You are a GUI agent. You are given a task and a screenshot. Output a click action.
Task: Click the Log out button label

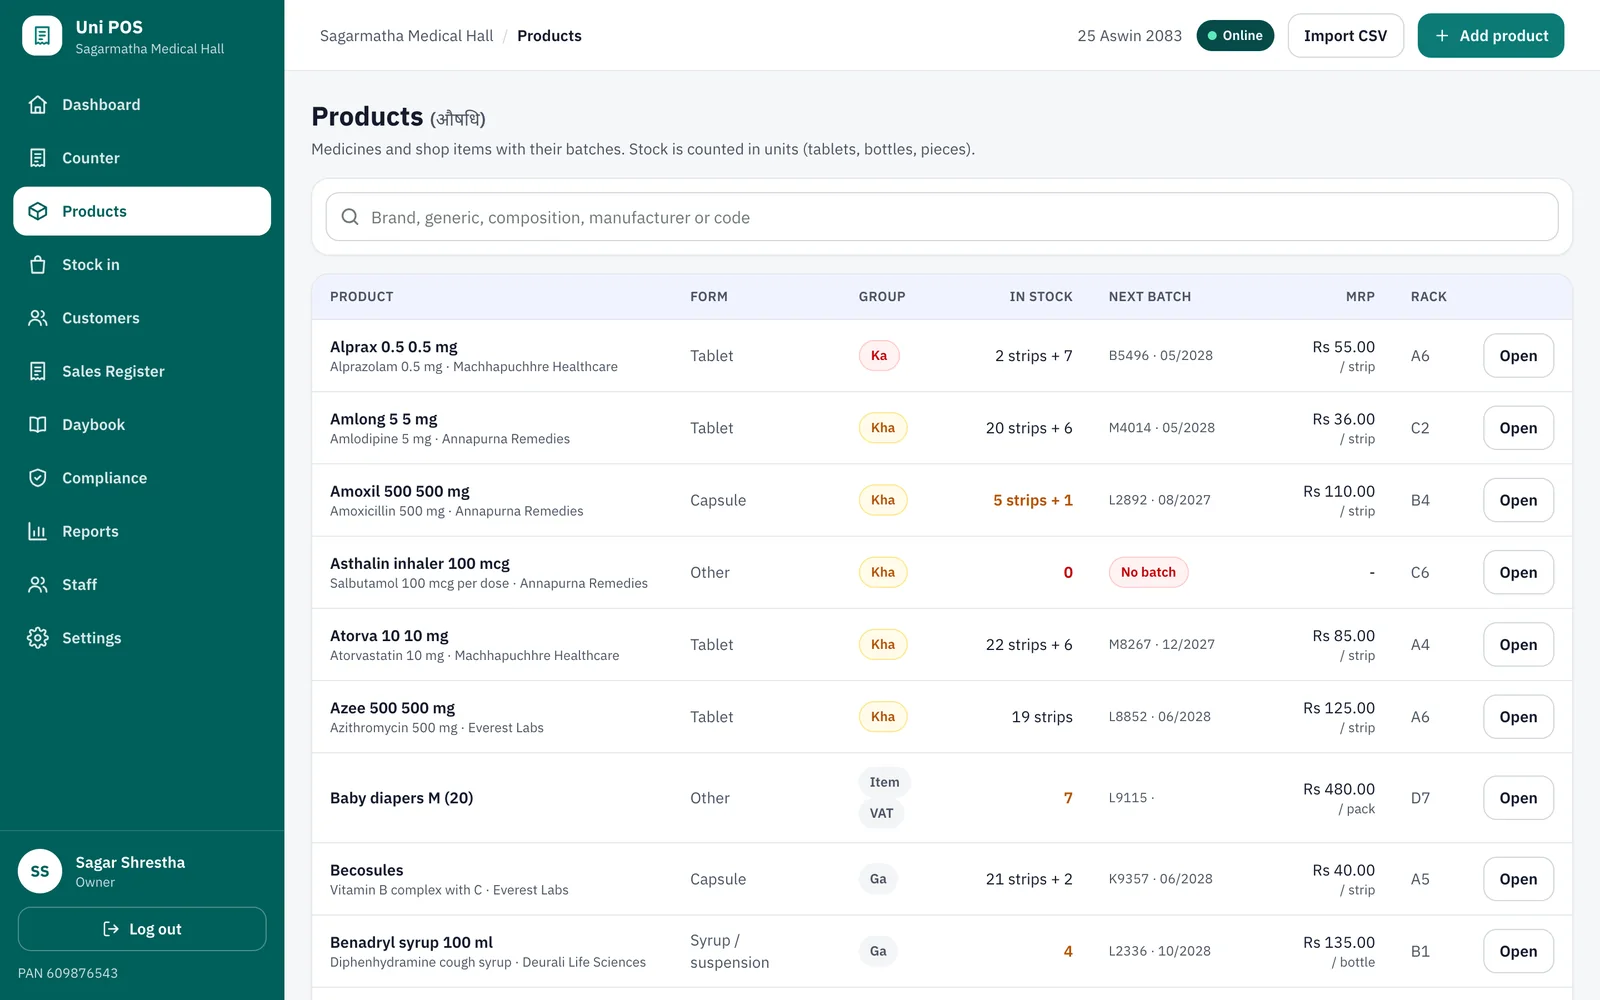coord(155,929)
